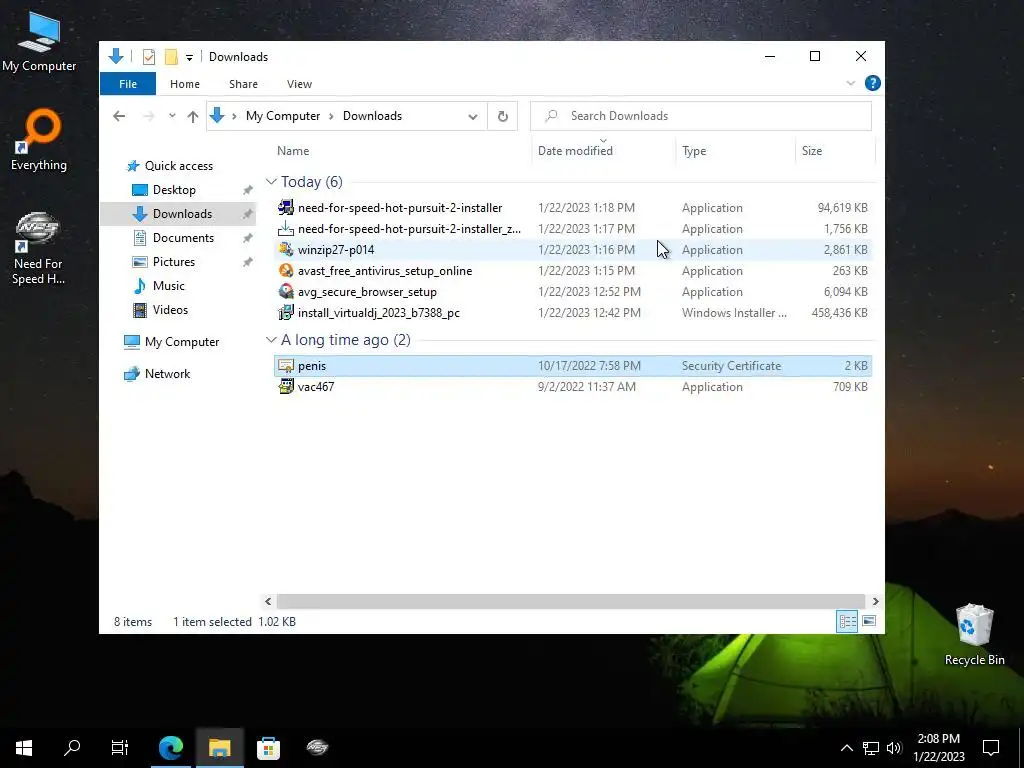Go back with the Back arrow
Image resolution: width=1024 pixels, height=768 pixels.
point(119,116)
